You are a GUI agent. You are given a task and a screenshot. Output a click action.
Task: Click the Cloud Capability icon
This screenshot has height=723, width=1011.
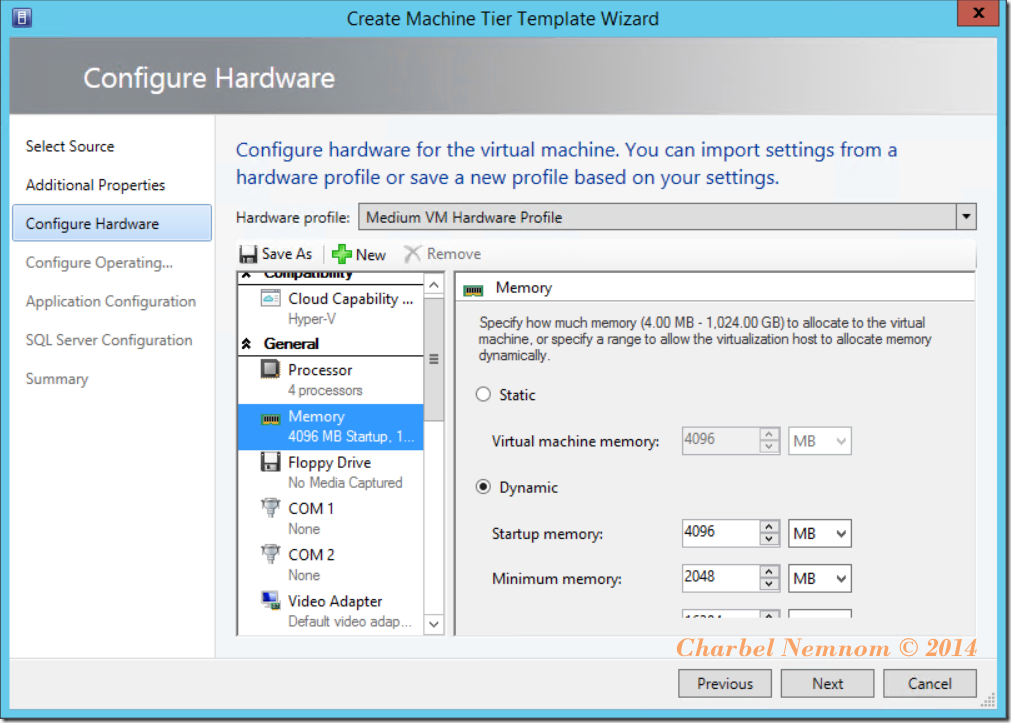pos(271,299)
